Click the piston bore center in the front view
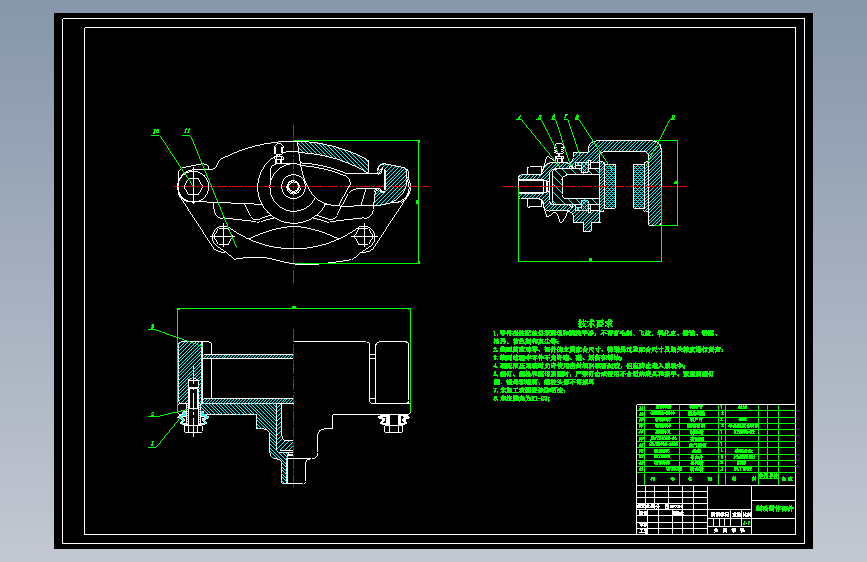The width and height of the screenshot is (867, 562). (x=293, y=186)
